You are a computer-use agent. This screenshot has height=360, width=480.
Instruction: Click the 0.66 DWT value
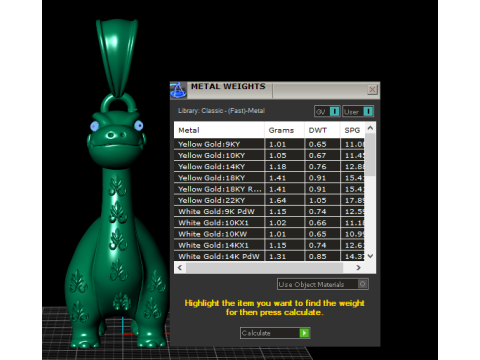coord(317,223)
